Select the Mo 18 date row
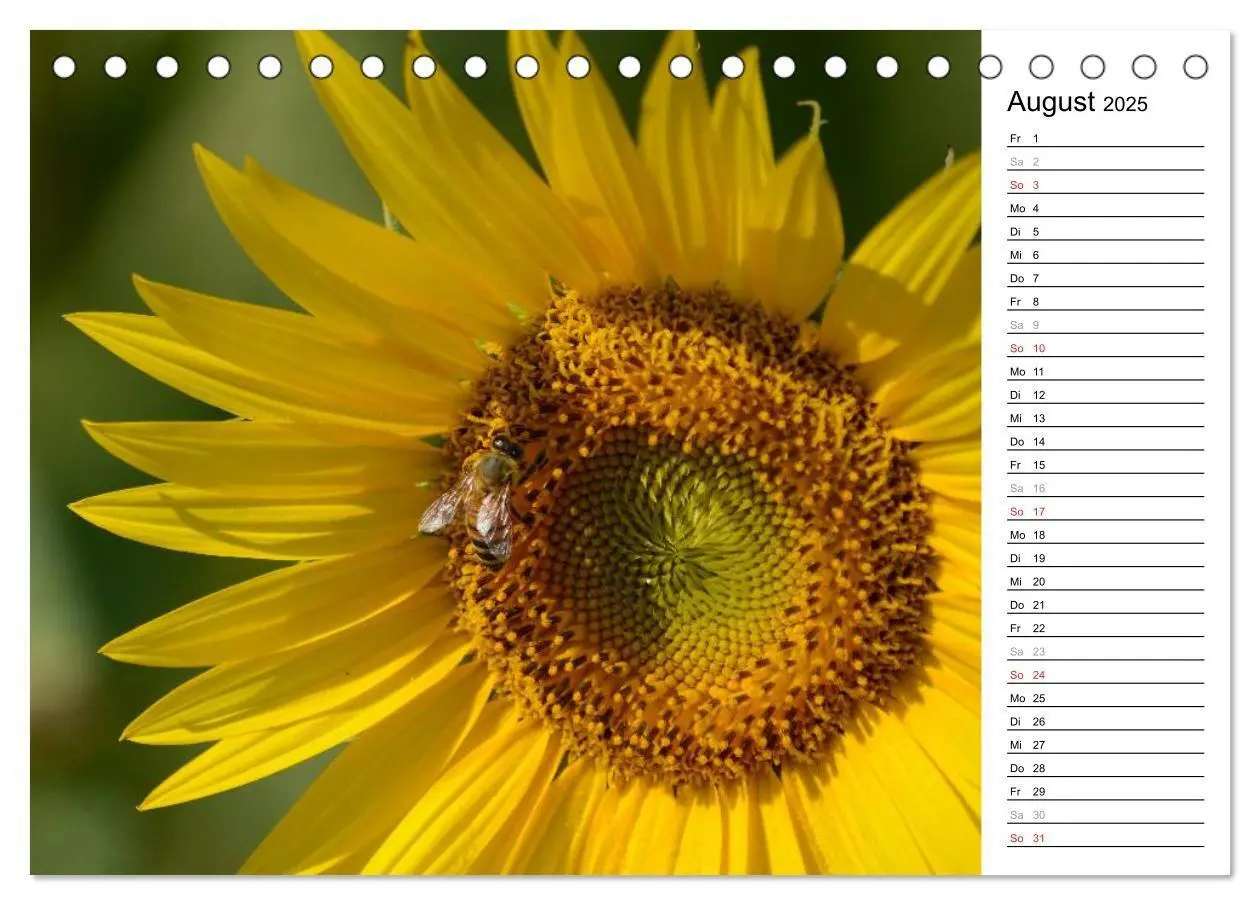Image resolution: width=1260 pixels, height=905 pixels. [x=1105, y=535]
